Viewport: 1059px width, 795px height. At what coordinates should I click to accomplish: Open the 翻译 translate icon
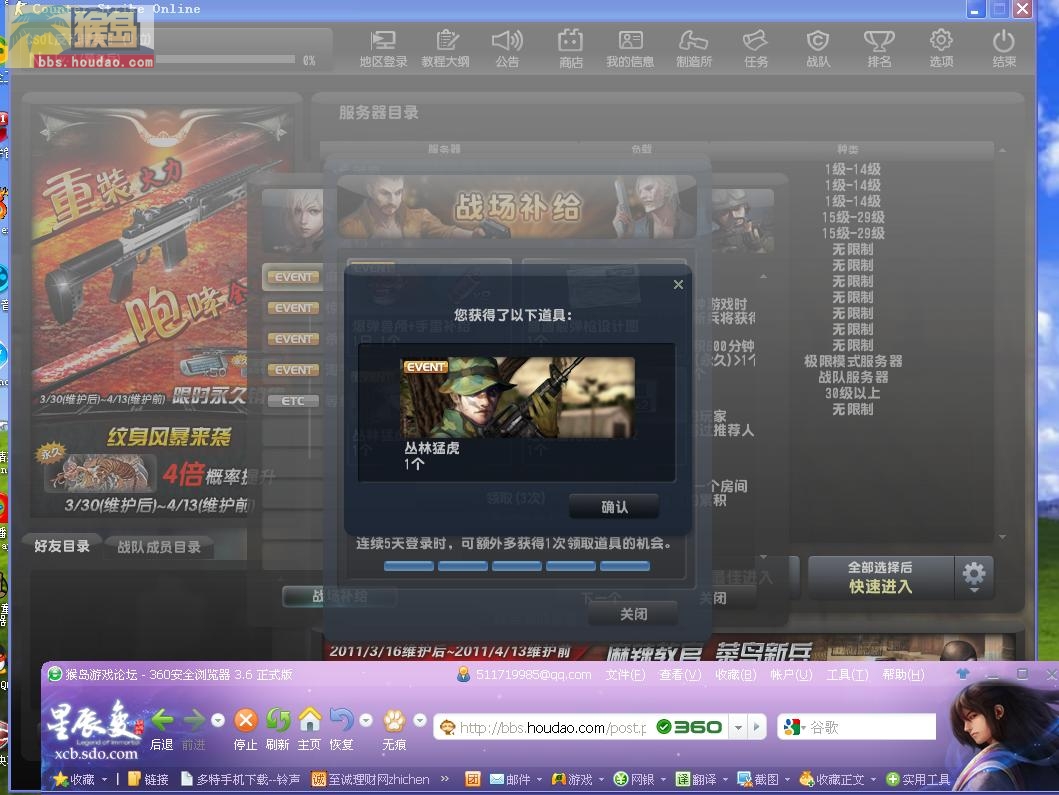coord(683,779)
